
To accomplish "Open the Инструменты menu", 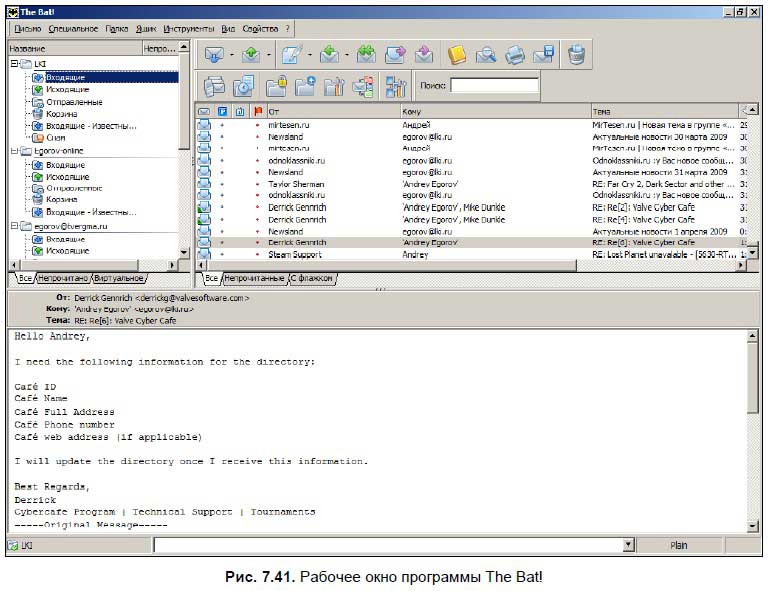I will [x=189, y=29].
